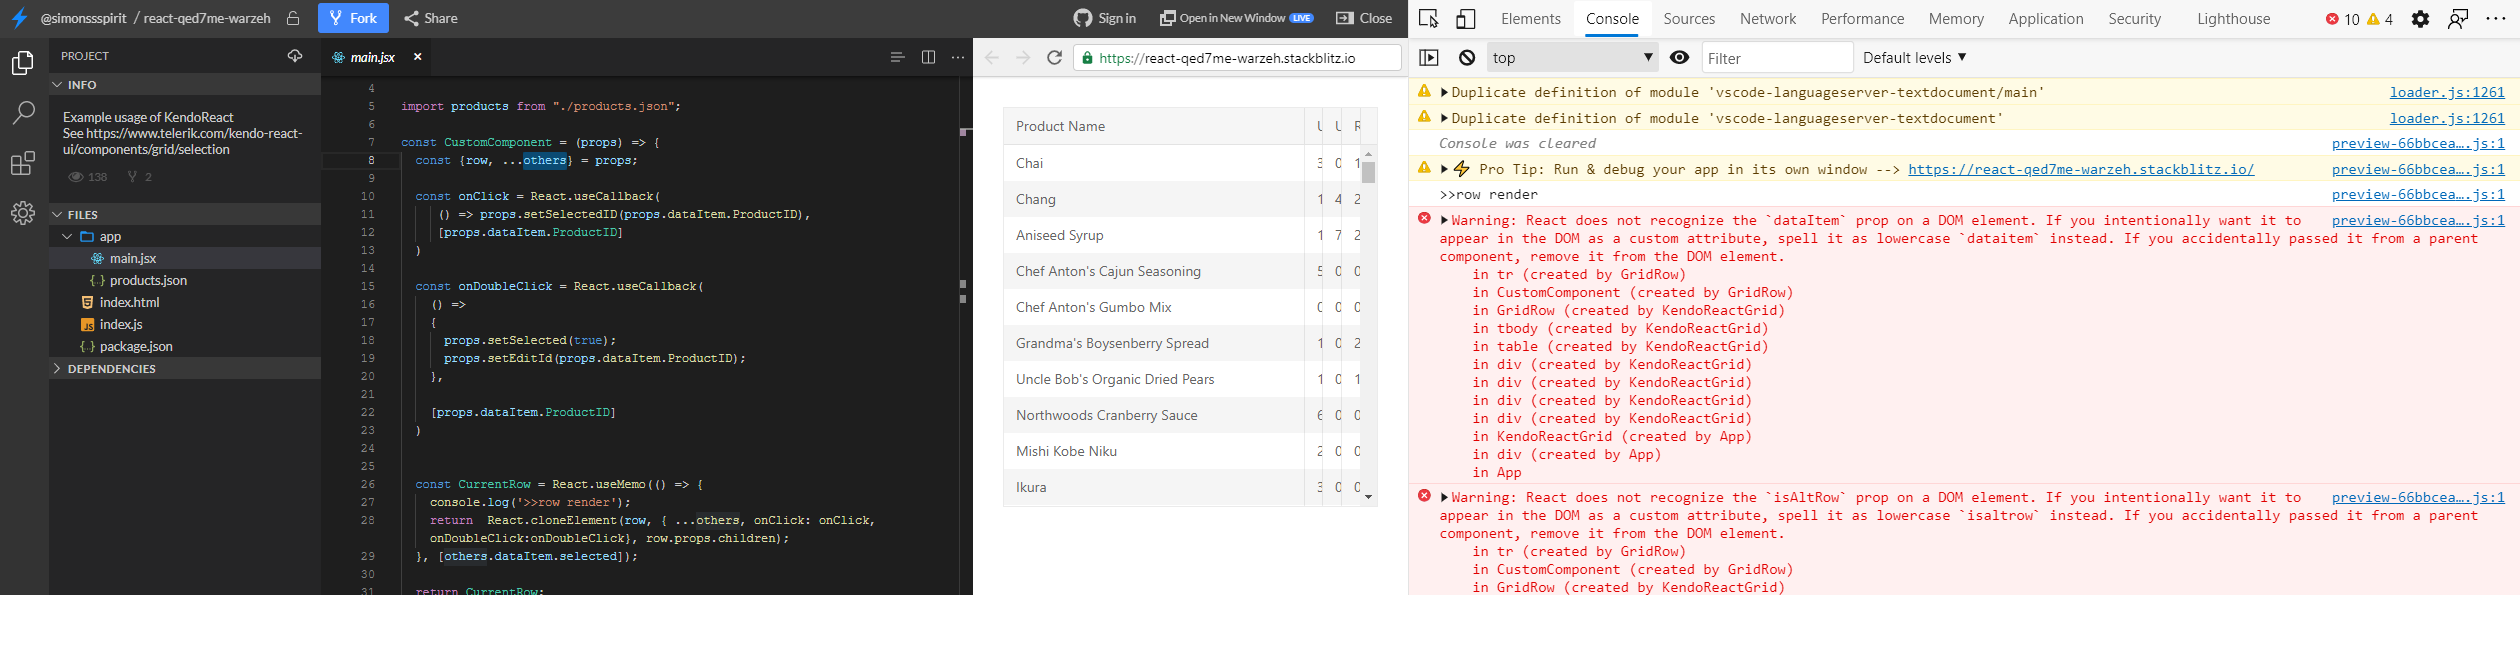The image size is (2520, 648).
Task: Open the JavaScript context 'top' dropdown
Action: tap(1572, 58)
